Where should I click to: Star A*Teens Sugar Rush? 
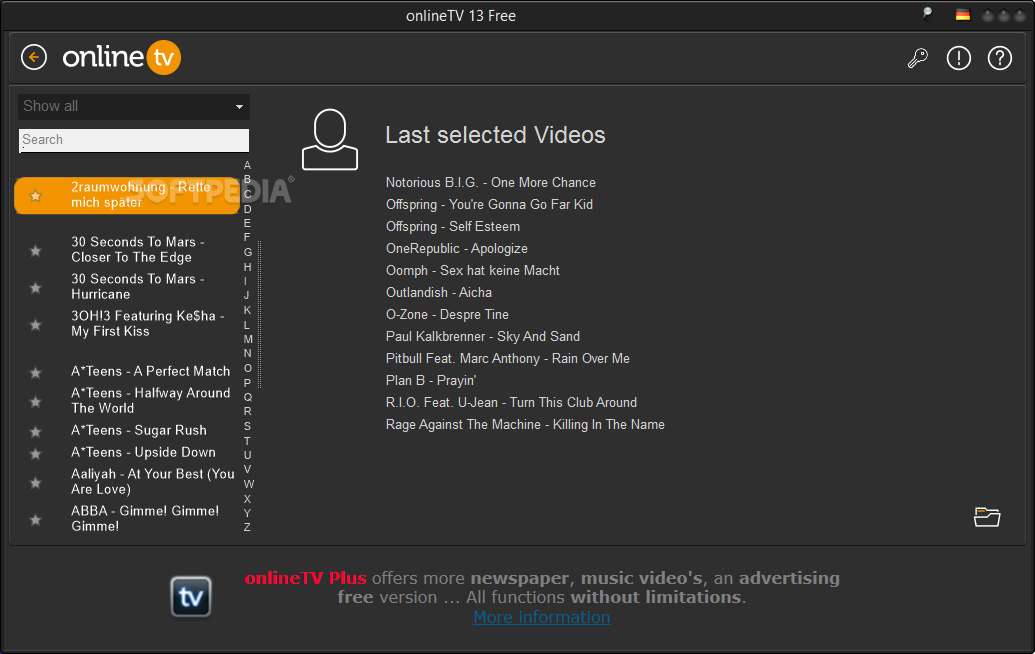pos(36,432)
